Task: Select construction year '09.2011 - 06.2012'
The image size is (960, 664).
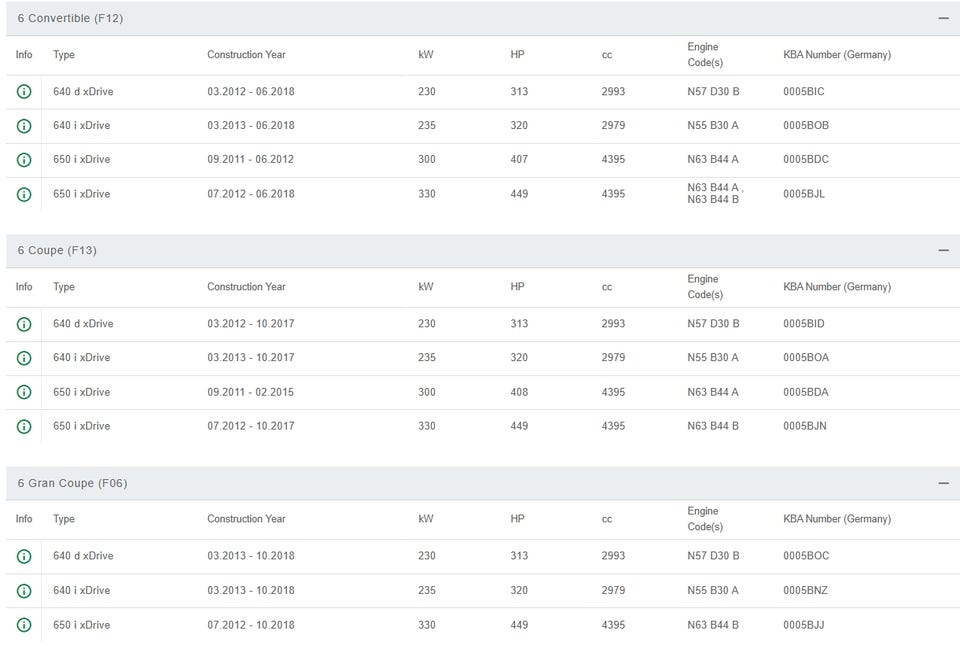Action: point(250,159)
